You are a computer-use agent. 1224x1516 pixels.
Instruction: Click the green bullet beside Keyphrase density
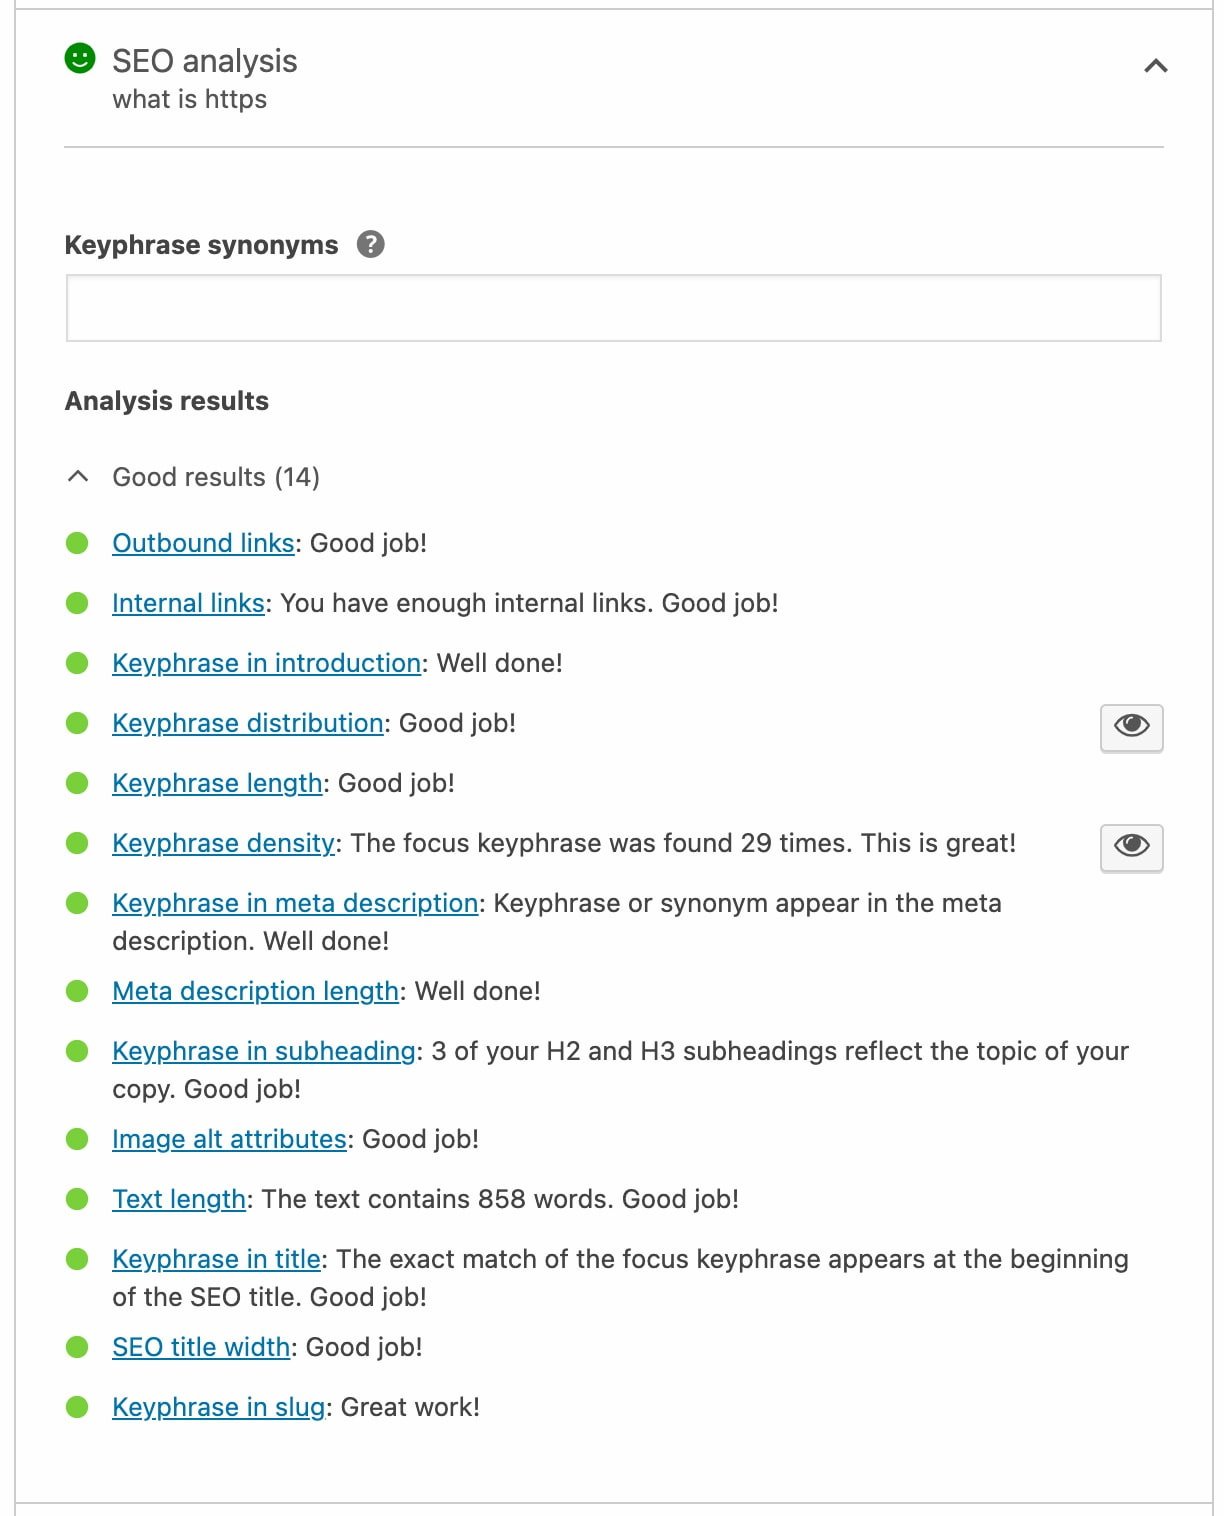(x=79, y=843)
